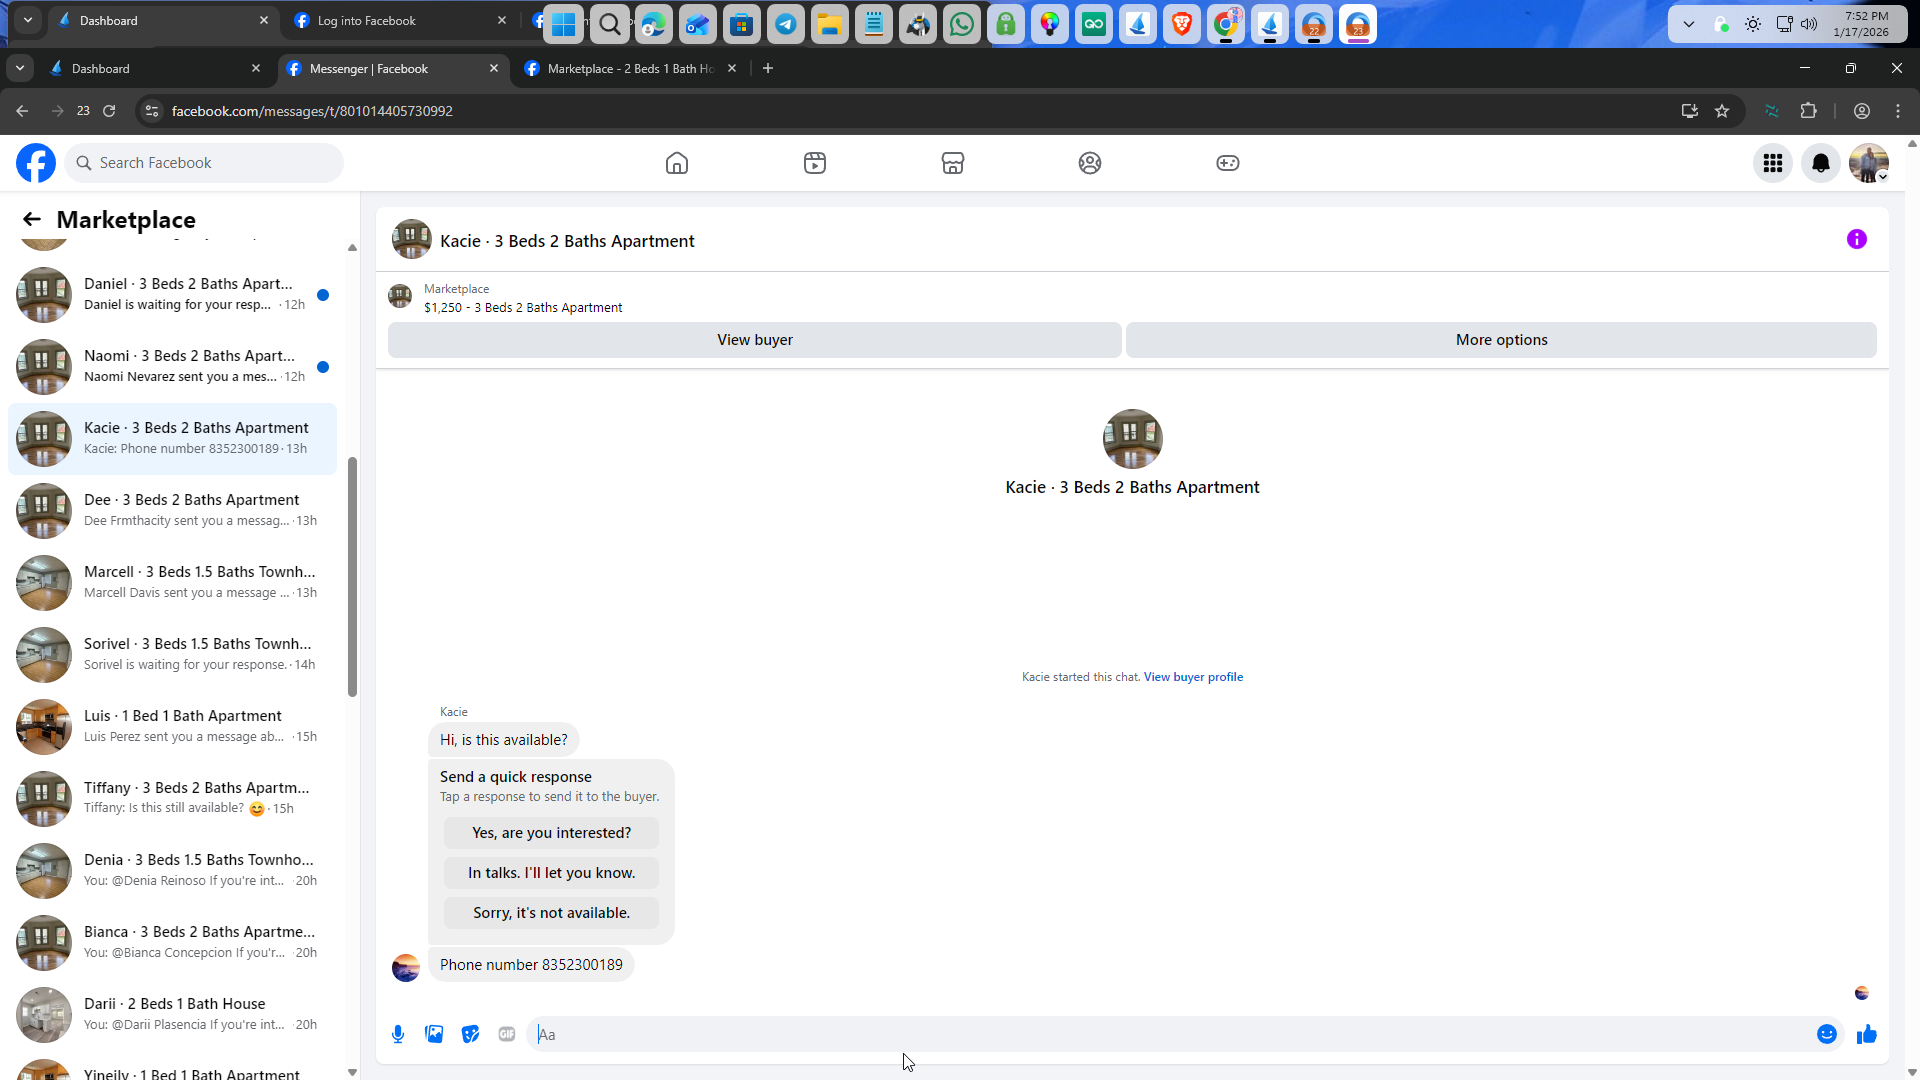Open the Facebook apps grid menu
The width and height of the screenshot is (1920, 1080).
pyautogui.click(x=1772, y=163)
